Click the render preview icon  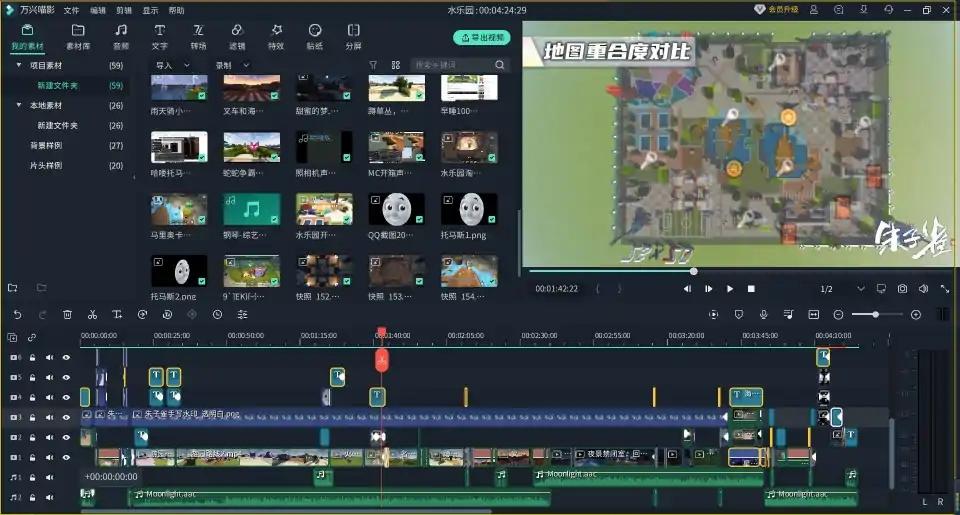713,314
